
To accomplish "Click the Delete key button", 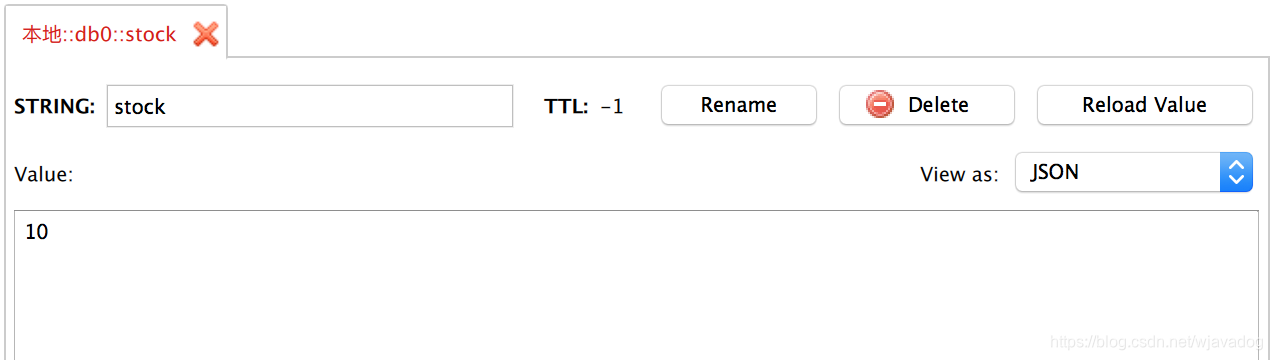I will tap(927, 105).
